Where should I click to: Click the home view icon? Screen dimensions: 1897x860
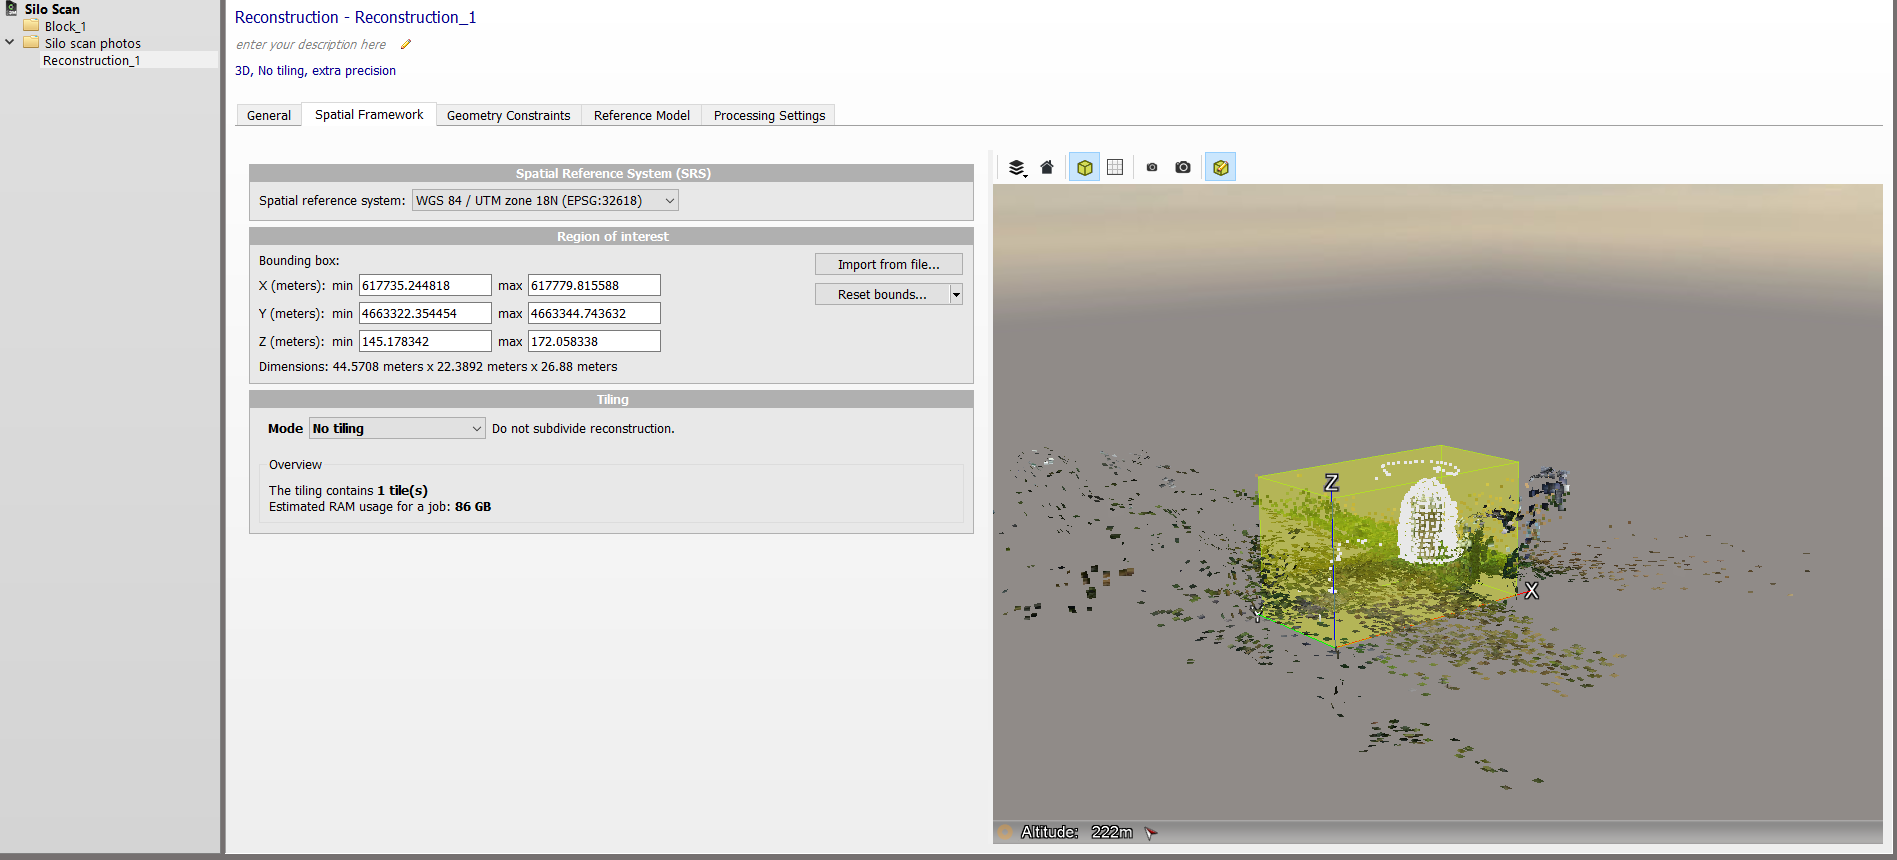pos(1047,167)
